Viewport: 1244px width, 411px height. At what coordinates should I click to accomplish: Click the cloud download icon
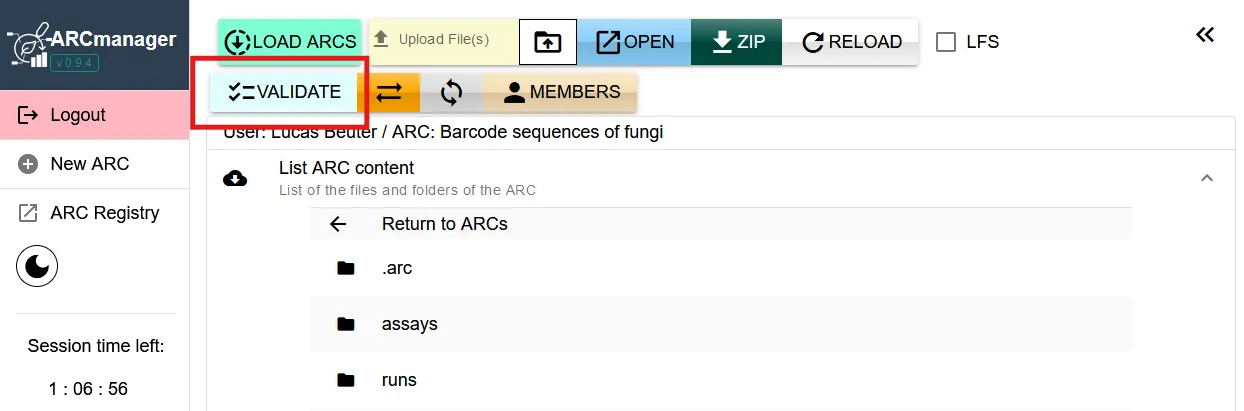235,178
